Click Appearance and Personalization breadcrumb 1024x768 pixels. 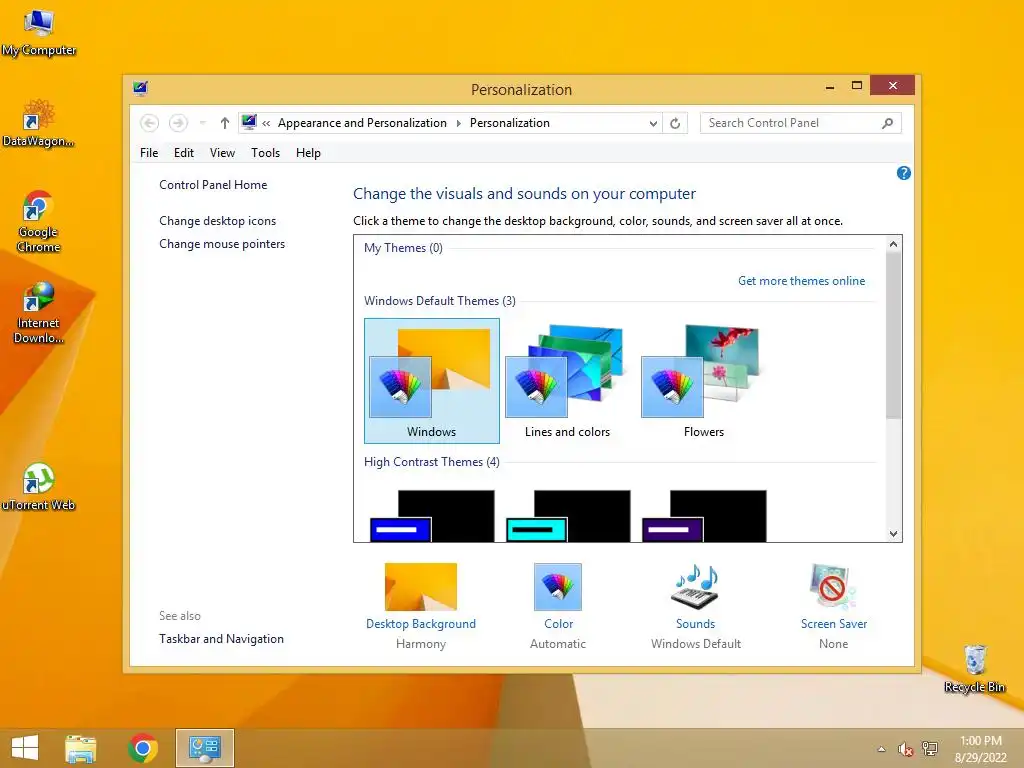pos(362,123)
